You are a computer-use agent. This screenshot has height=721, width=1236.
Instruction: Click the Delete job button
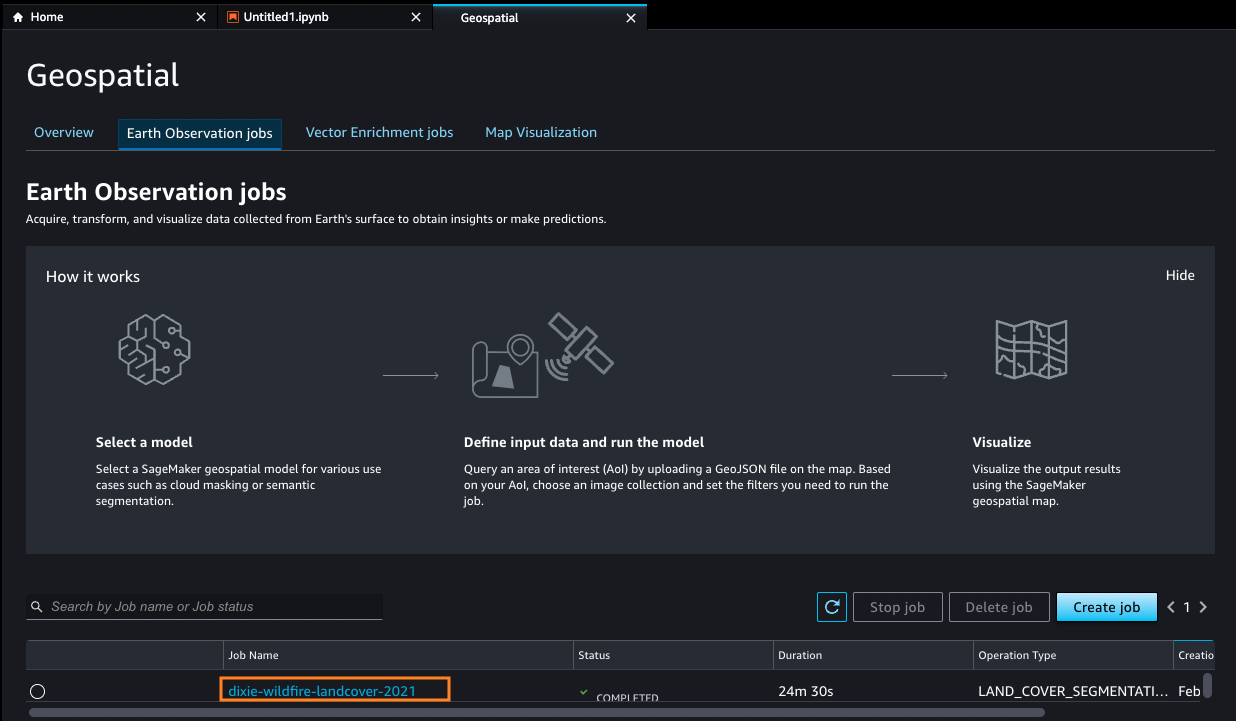[x=998, y=607]
